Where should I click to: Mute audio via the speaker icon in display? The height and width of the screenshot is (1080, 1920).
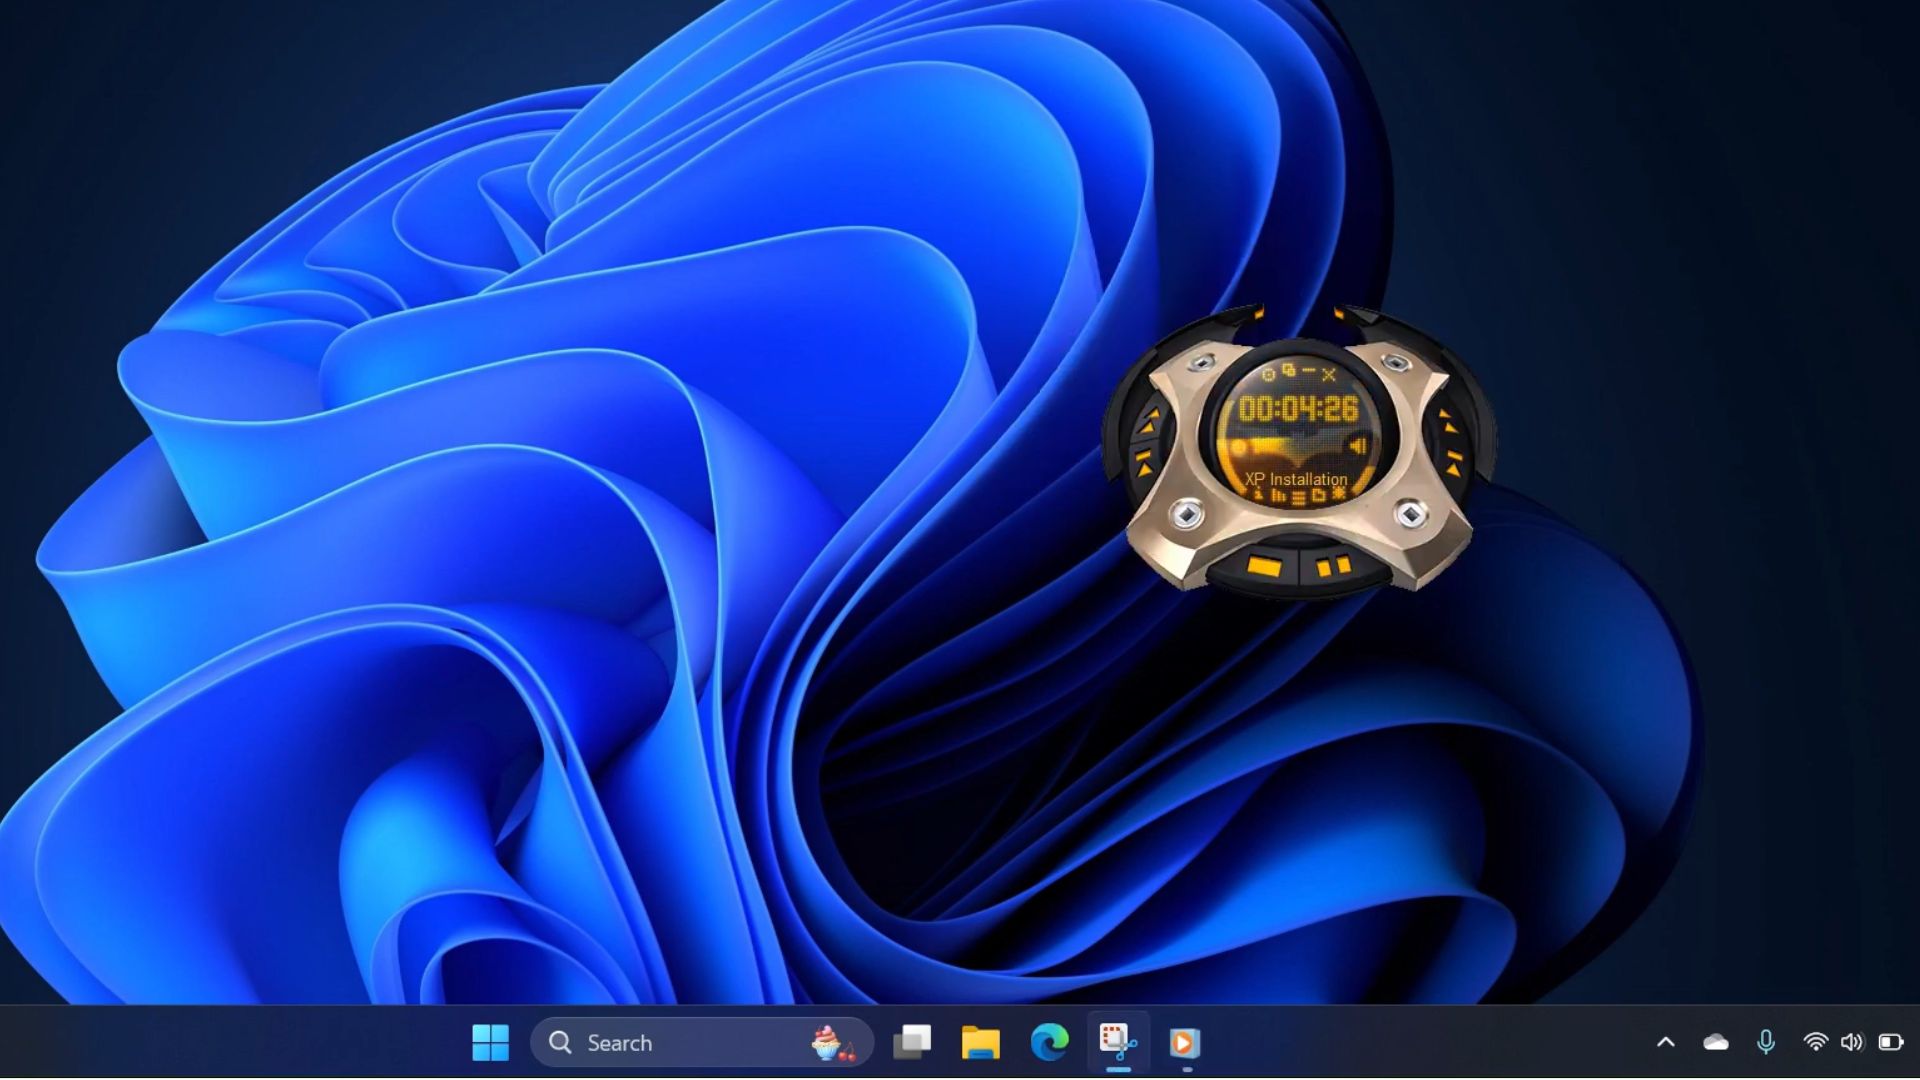(1357, 446)
